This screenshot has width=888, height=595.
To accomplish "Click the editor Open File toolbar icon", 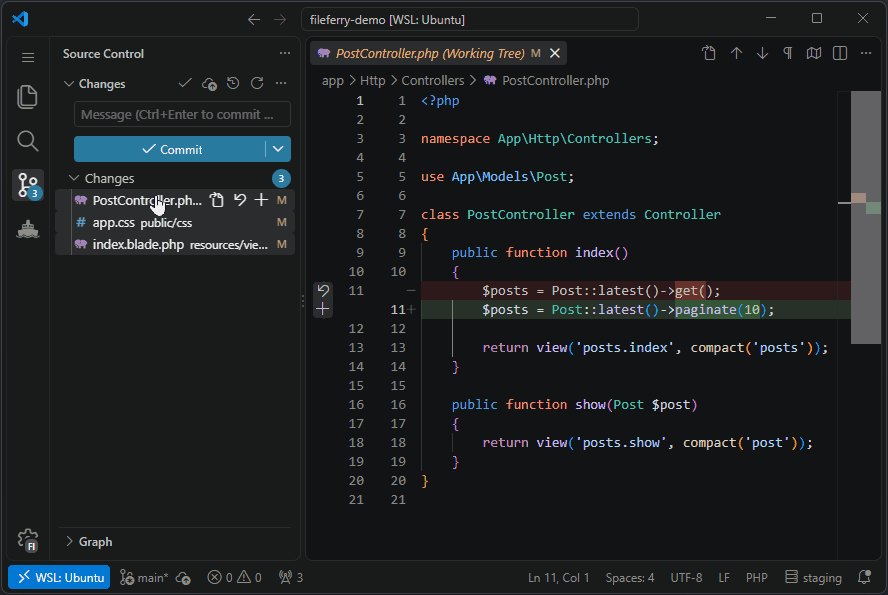I will tap(709, 53).
